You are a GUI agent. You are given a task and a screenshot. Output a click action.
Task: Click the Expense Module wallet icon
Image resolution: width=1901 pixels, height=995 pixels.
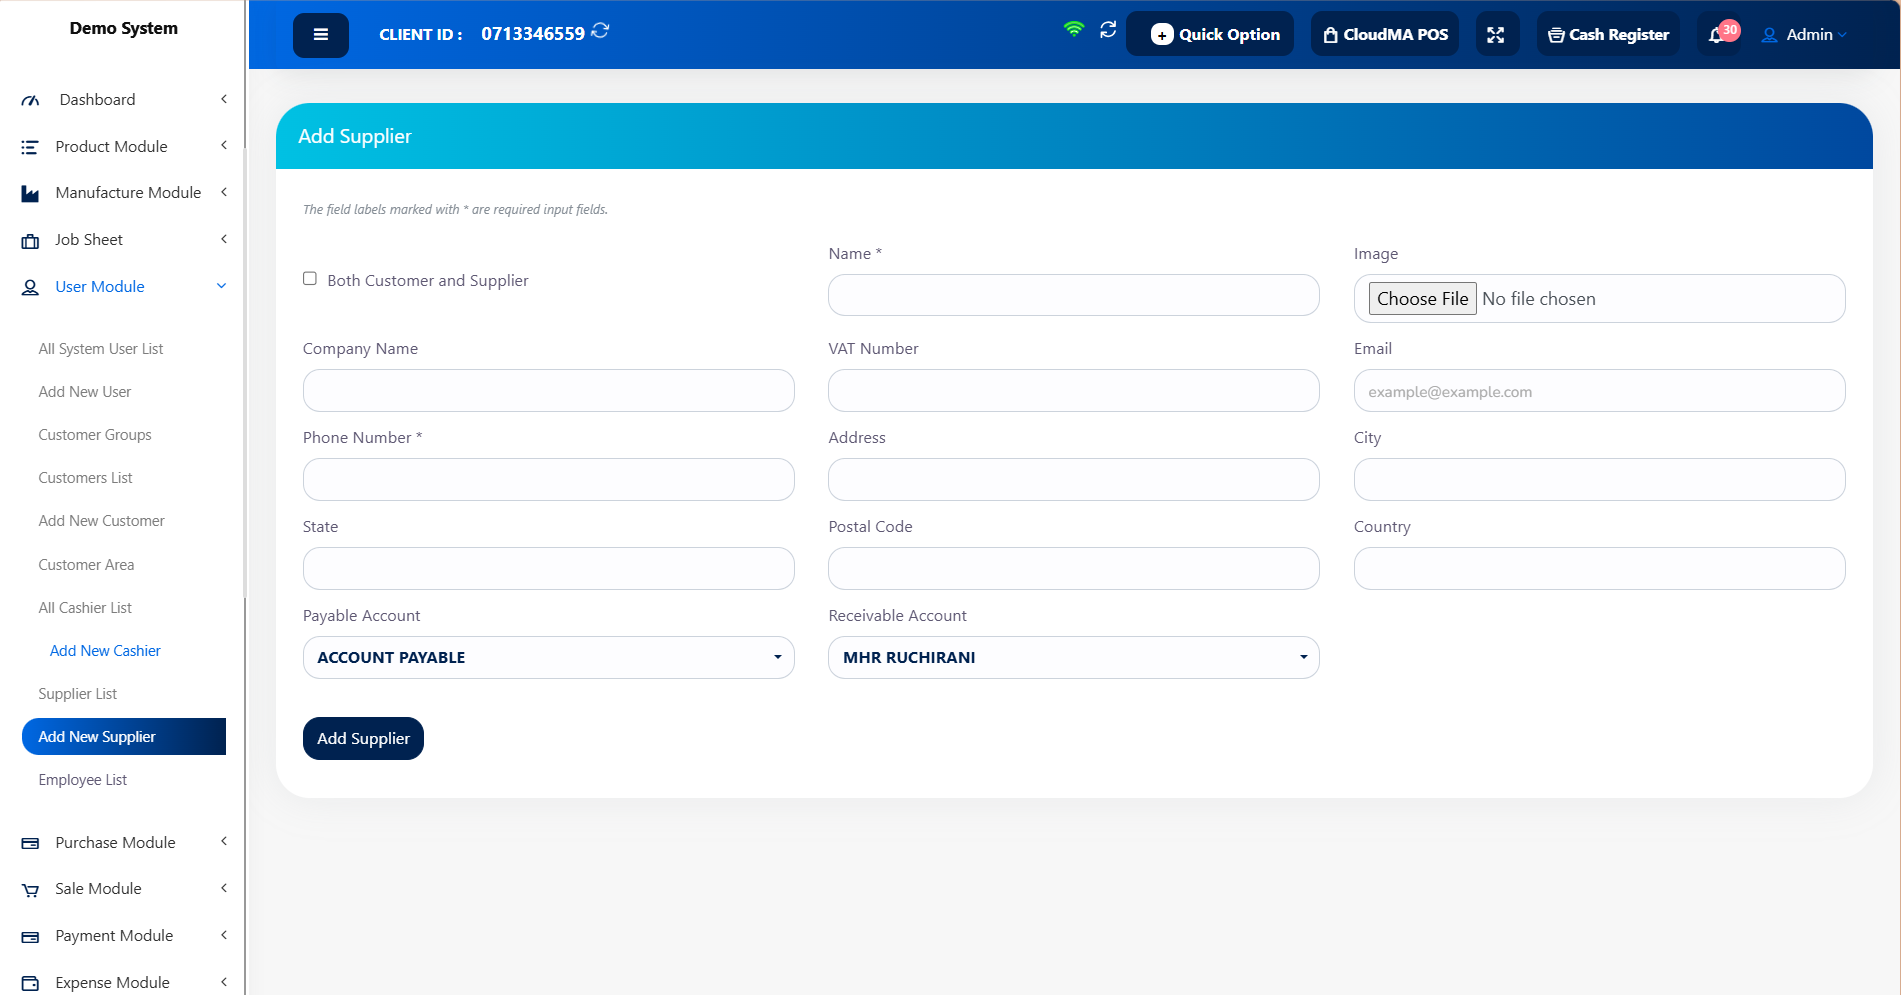point(30,983)
